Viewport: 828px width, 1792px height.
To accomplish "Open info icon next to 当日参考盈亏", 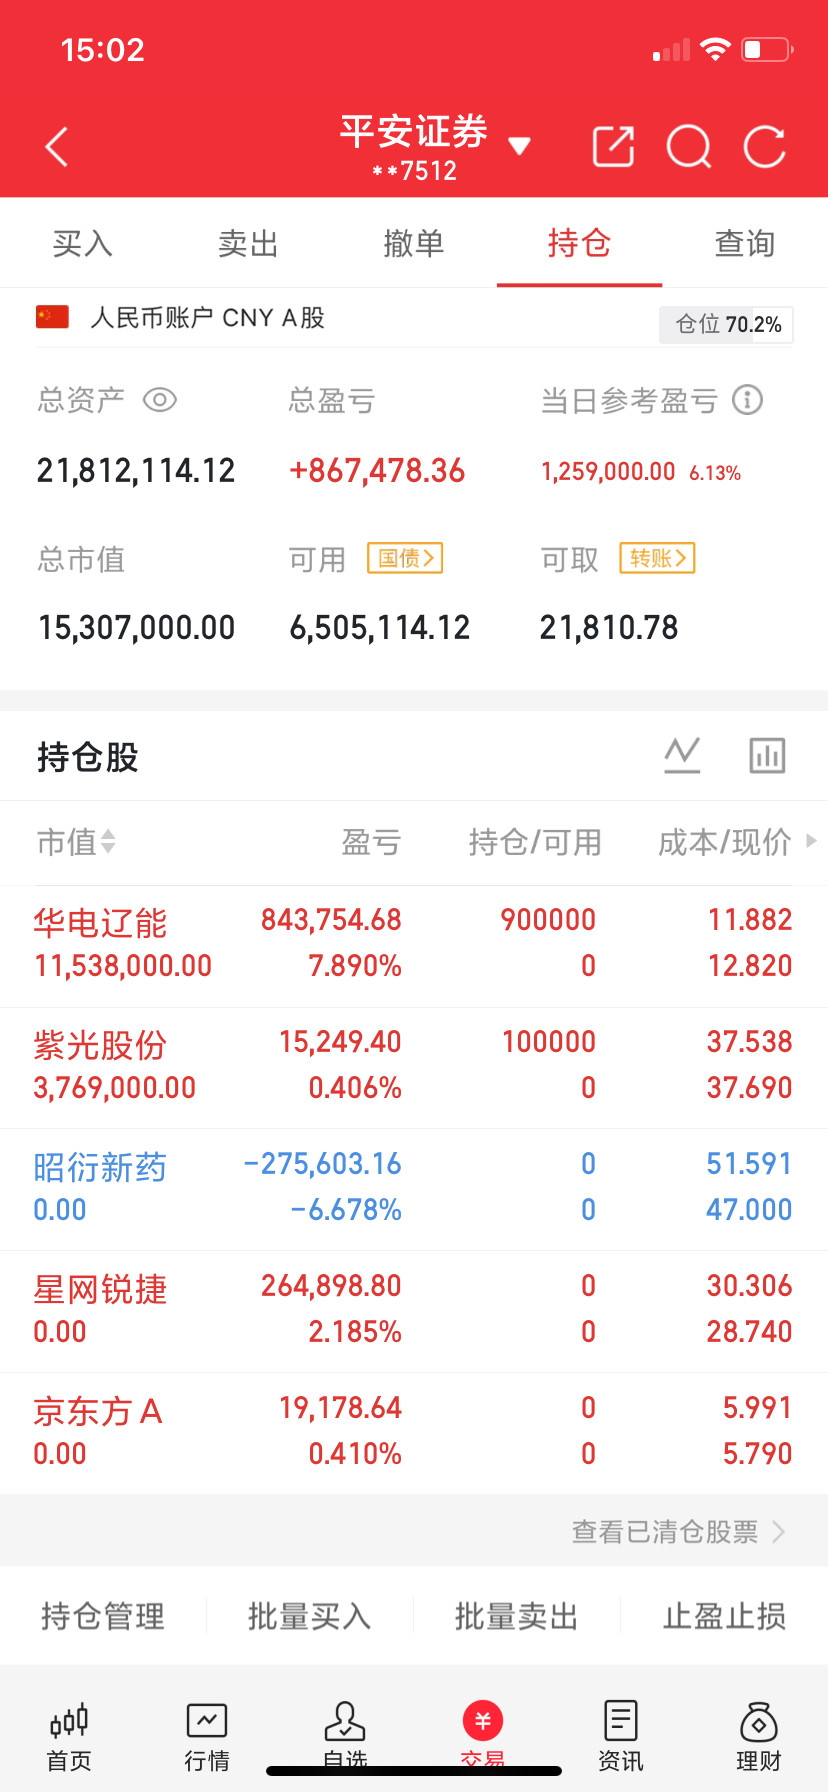I will (747, 400).
